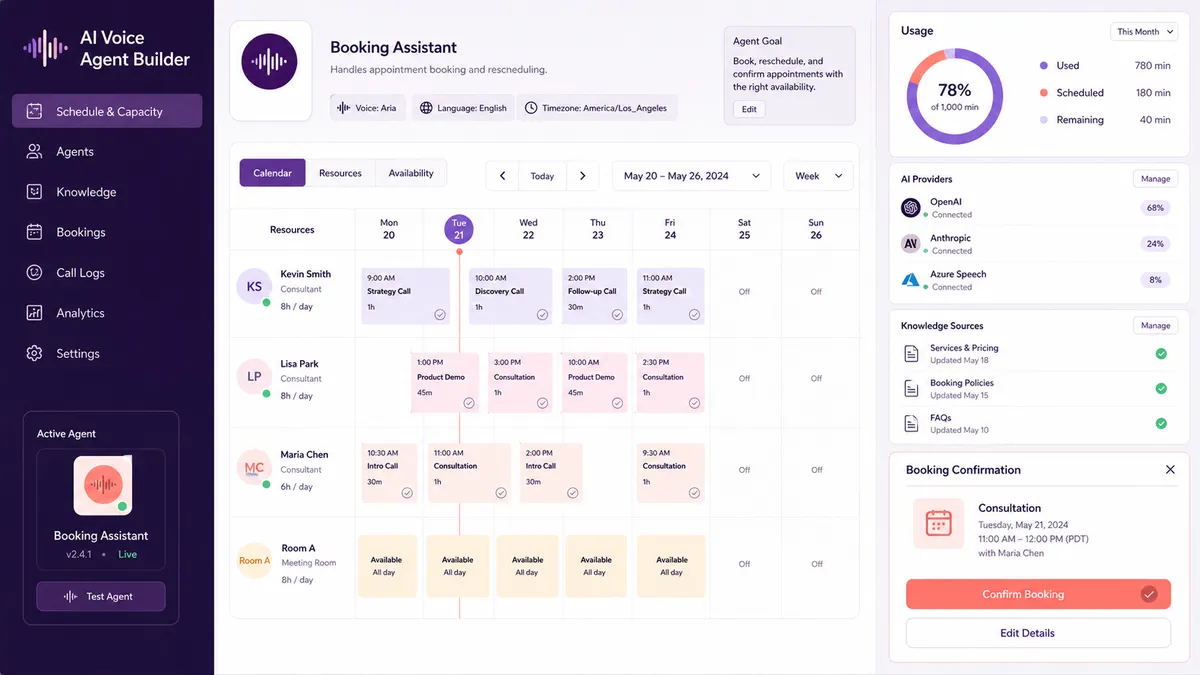Toggle check on Friday 11:00 AM Strategy Call
This screenshot has width=1200, height=675.
point(694,314)
